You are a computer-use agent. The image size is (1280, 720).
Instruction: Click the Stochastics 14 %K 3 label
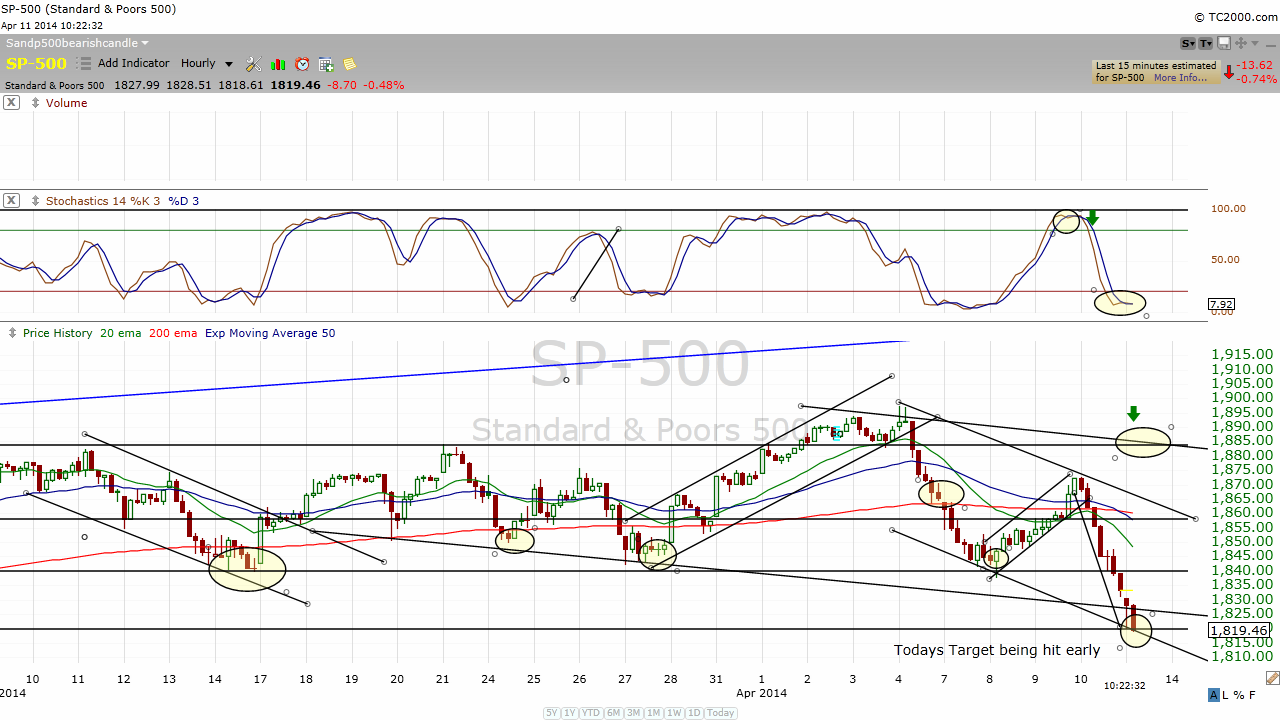click(103, 201)
